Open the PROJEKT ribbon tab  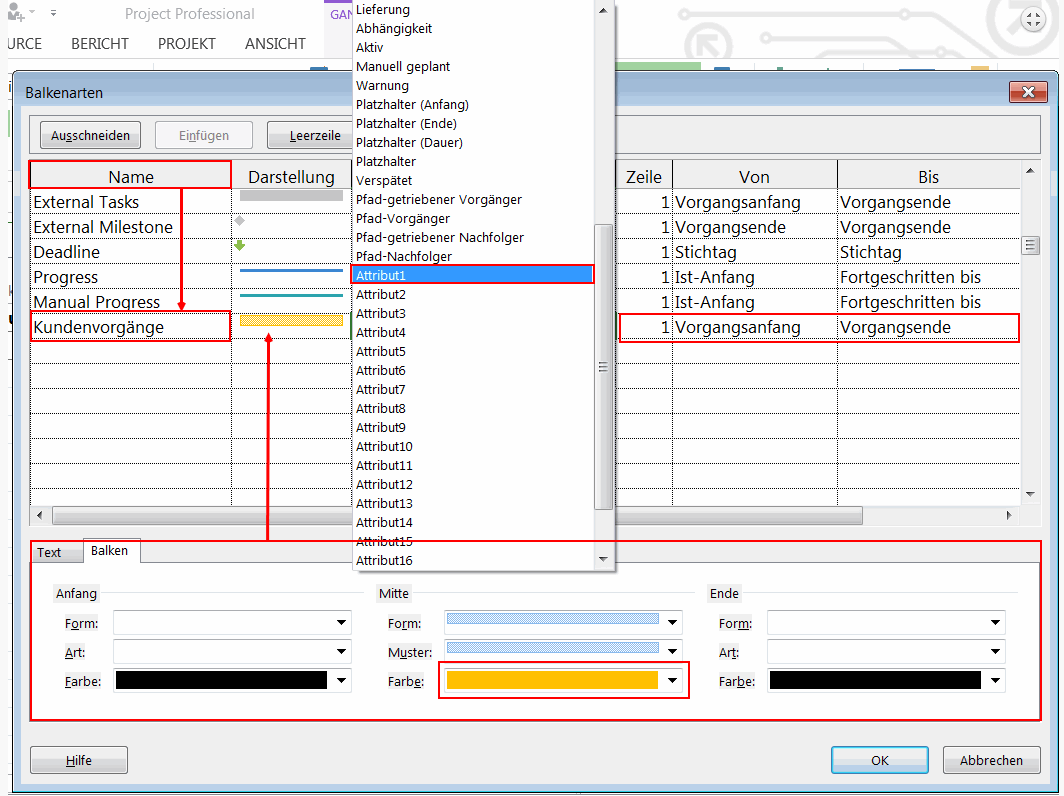pos(186,44)
